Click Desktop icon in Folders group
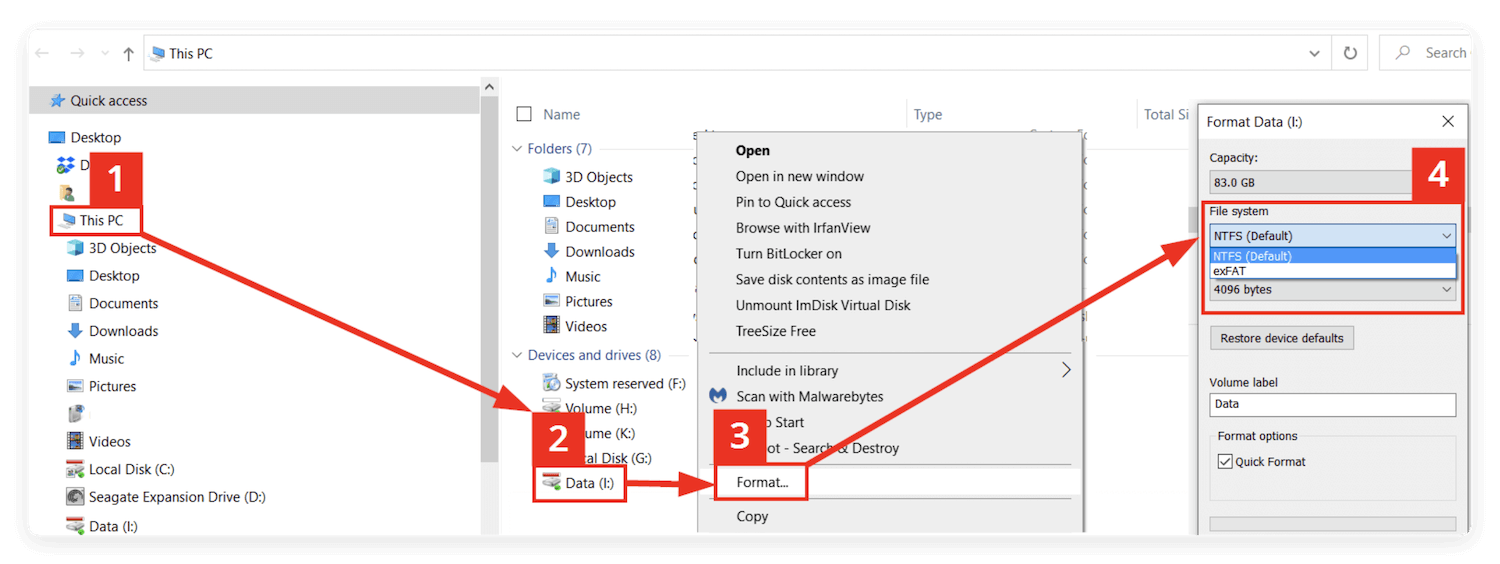The width and height of the screenshot is (1500, 564). coord(551,202)
